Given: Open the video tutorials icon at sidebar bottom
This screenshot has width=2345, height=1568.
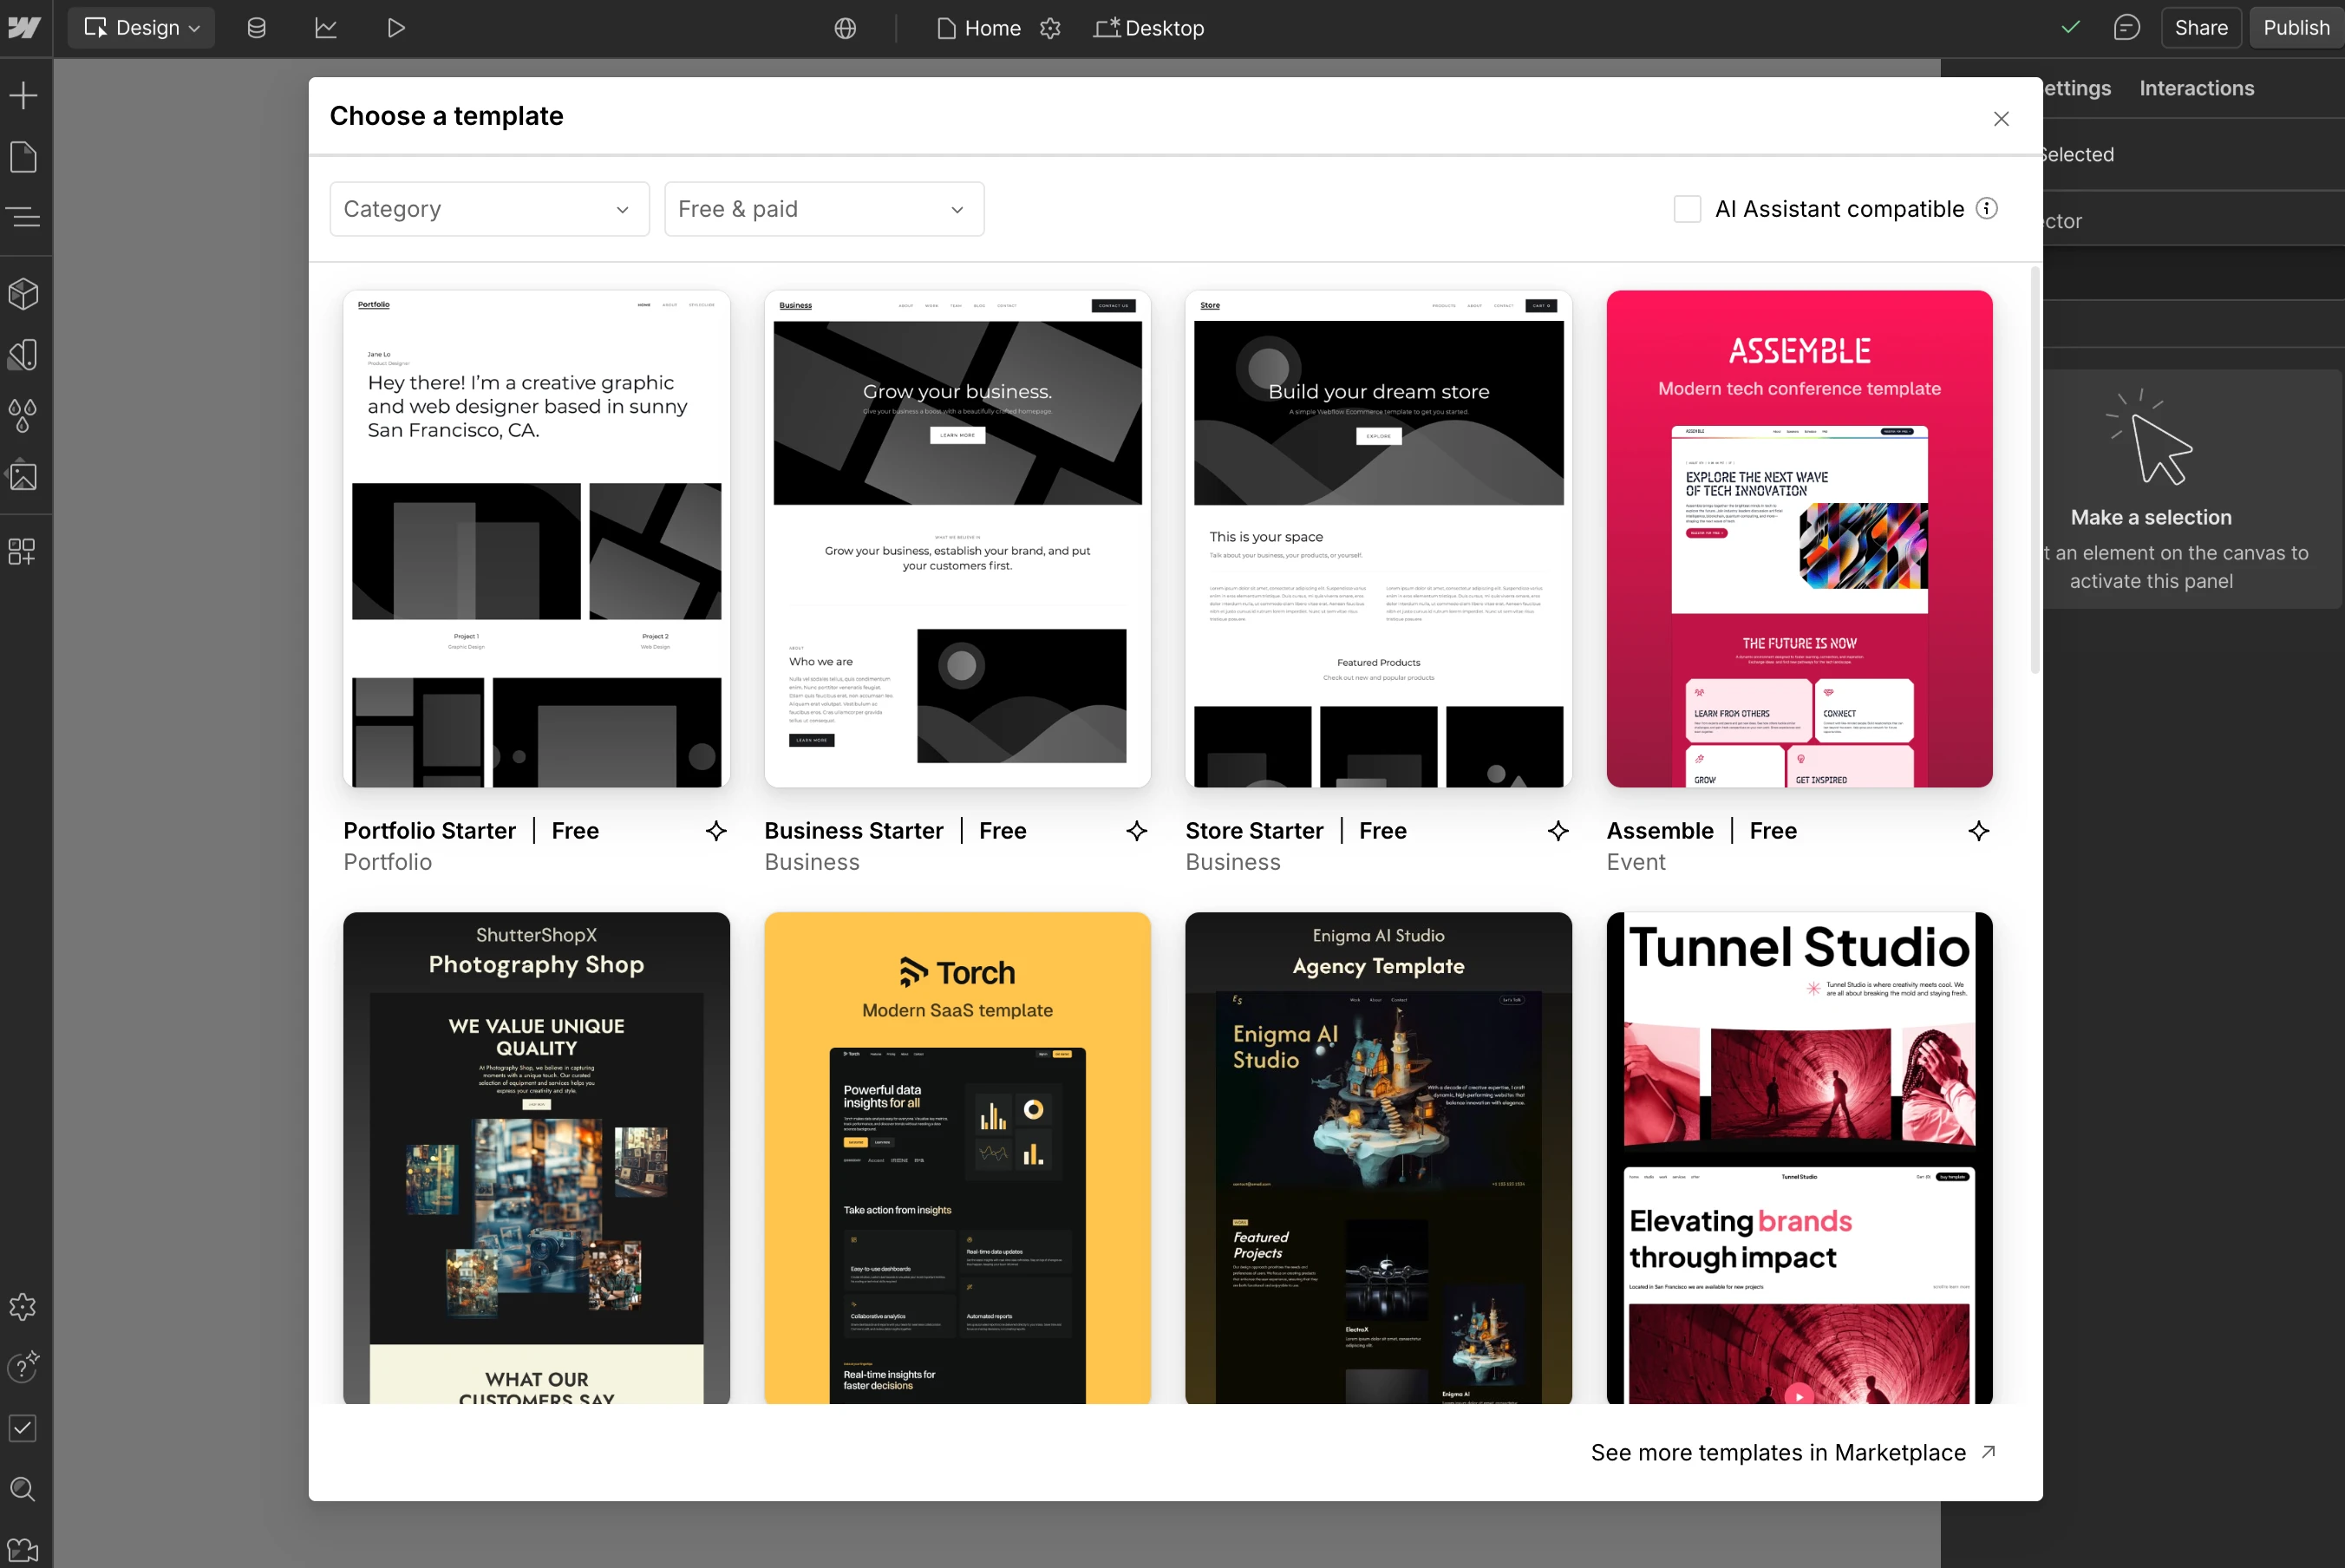Looking at the screenshot, I should [x=23, y=1550].
